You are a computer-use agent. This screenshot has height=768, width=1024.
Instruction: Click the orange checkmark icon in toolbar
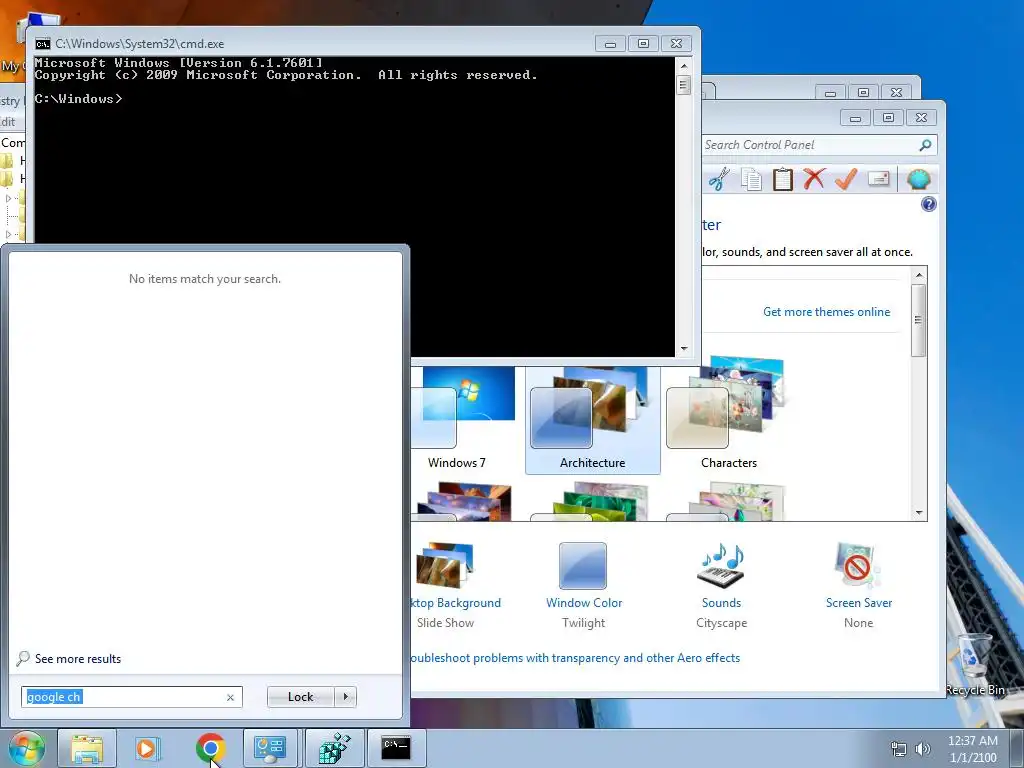(846, 178)
